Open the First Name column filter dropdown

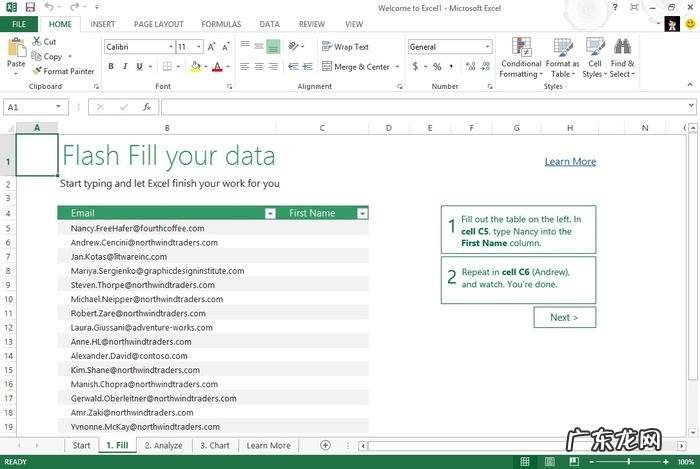(362, 213)
